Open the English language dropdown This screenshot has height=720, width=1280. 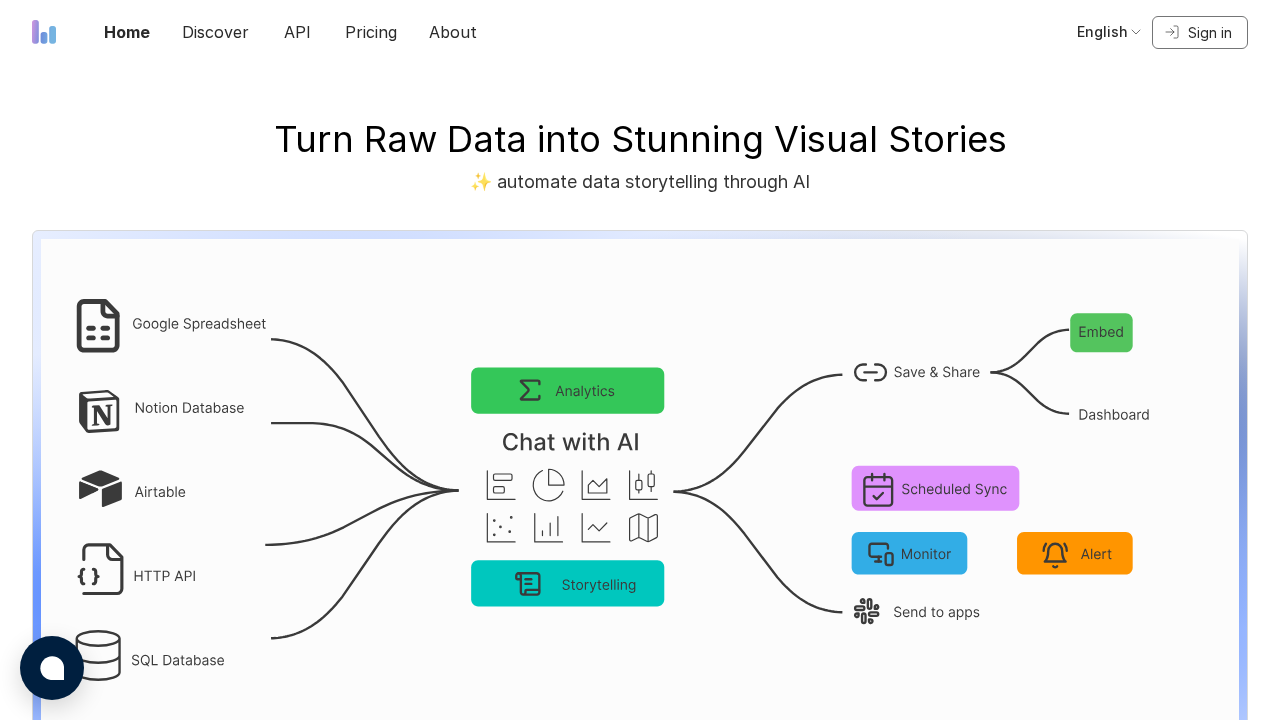click(x=1108, y=32)
